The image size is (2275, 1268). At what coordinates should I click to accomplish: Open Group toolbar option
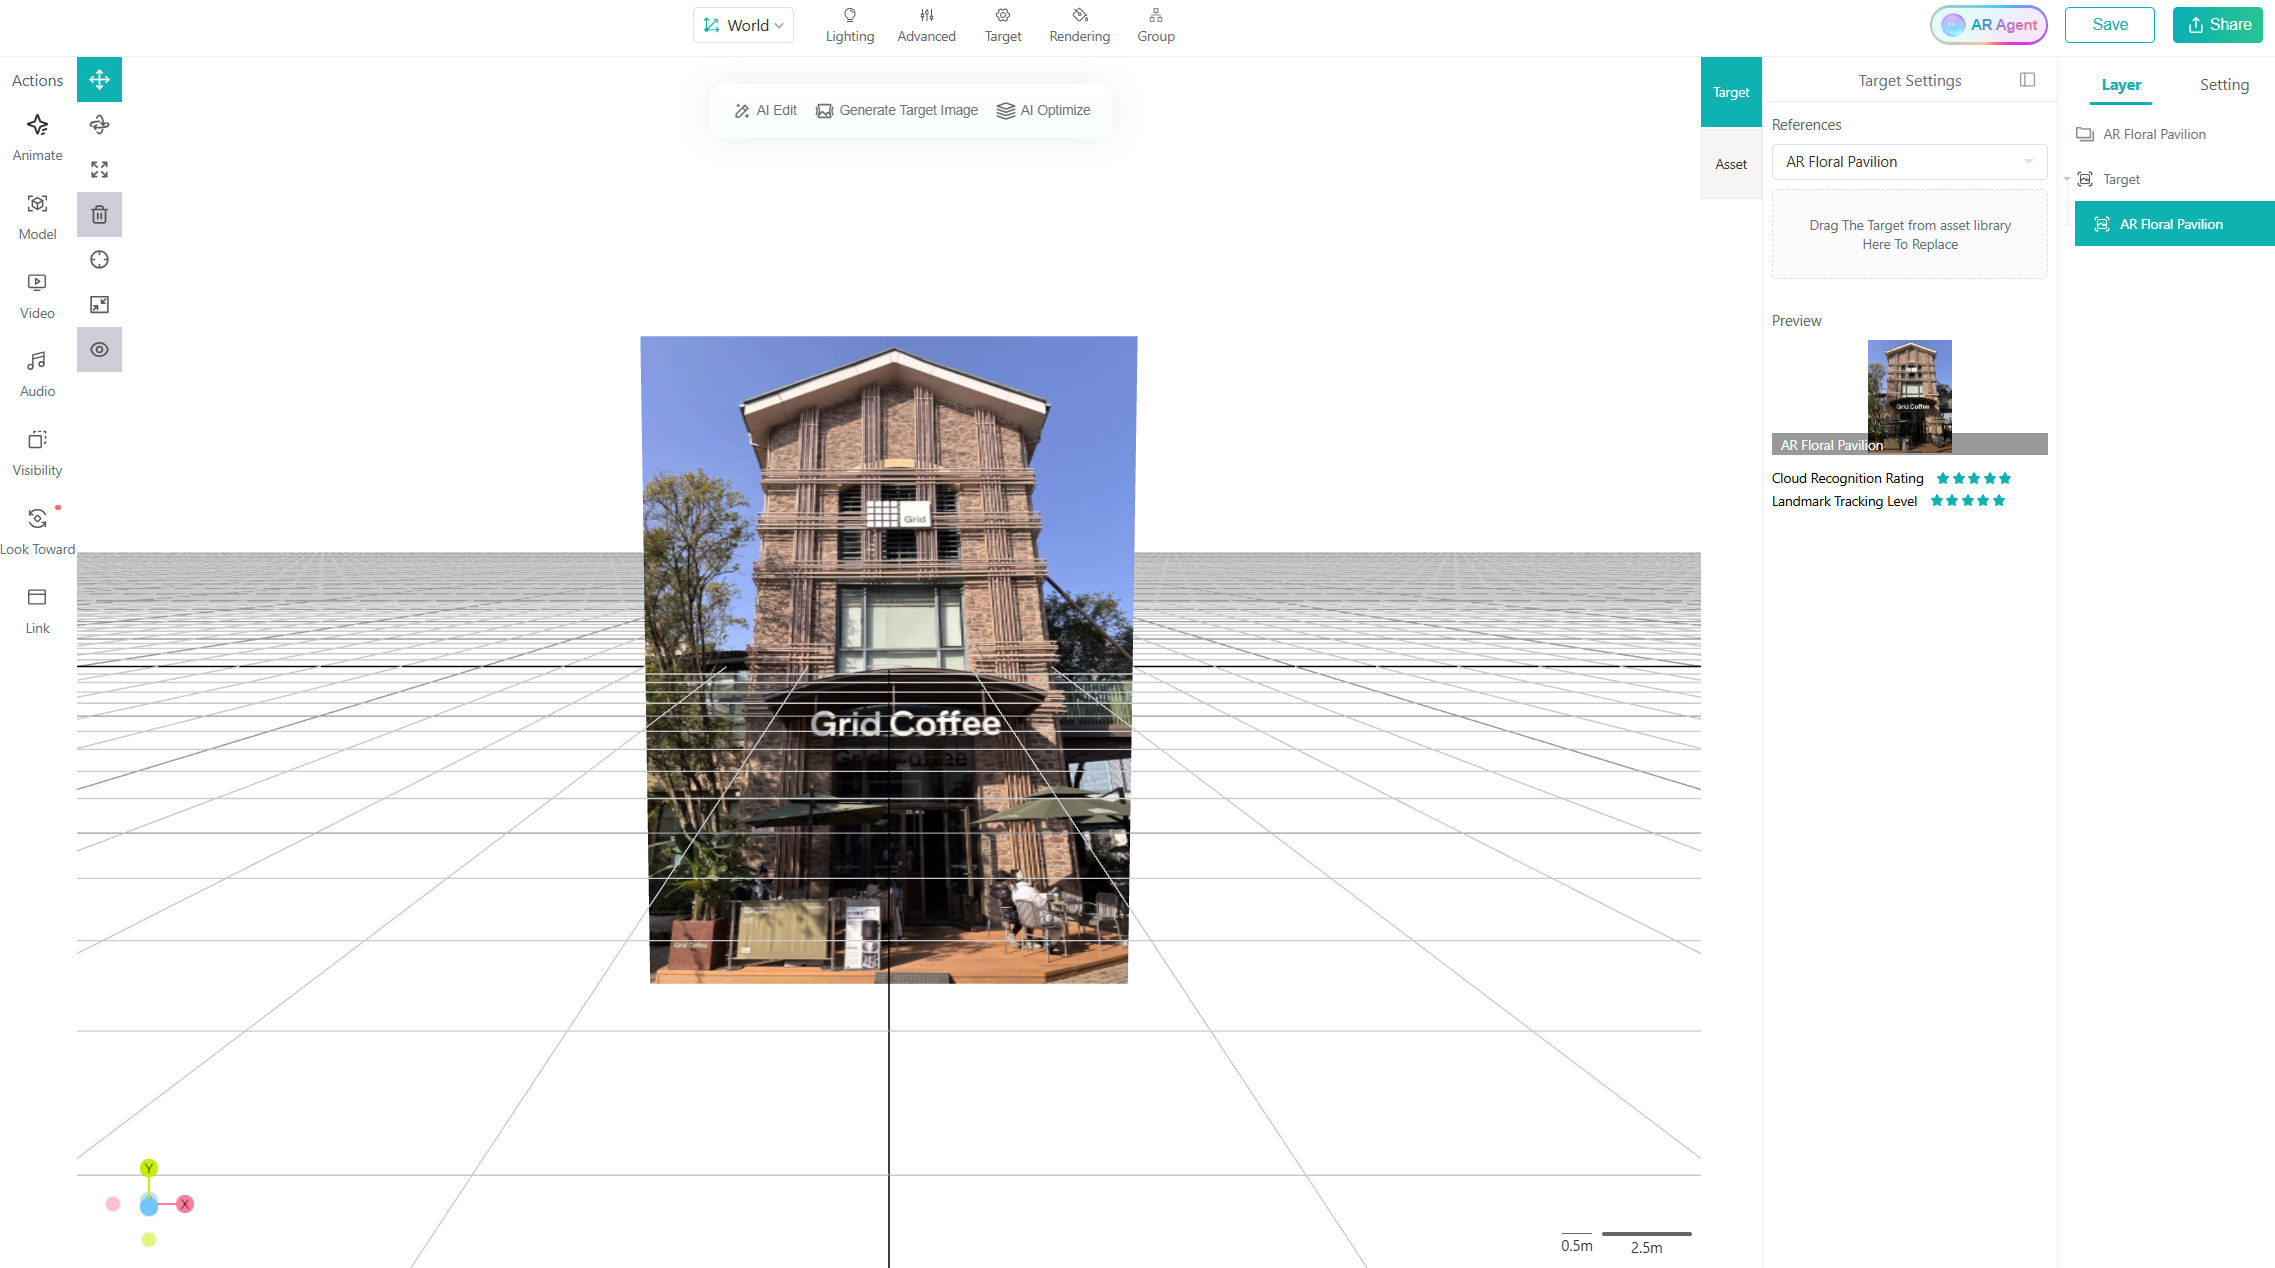tap(1156, 25)
